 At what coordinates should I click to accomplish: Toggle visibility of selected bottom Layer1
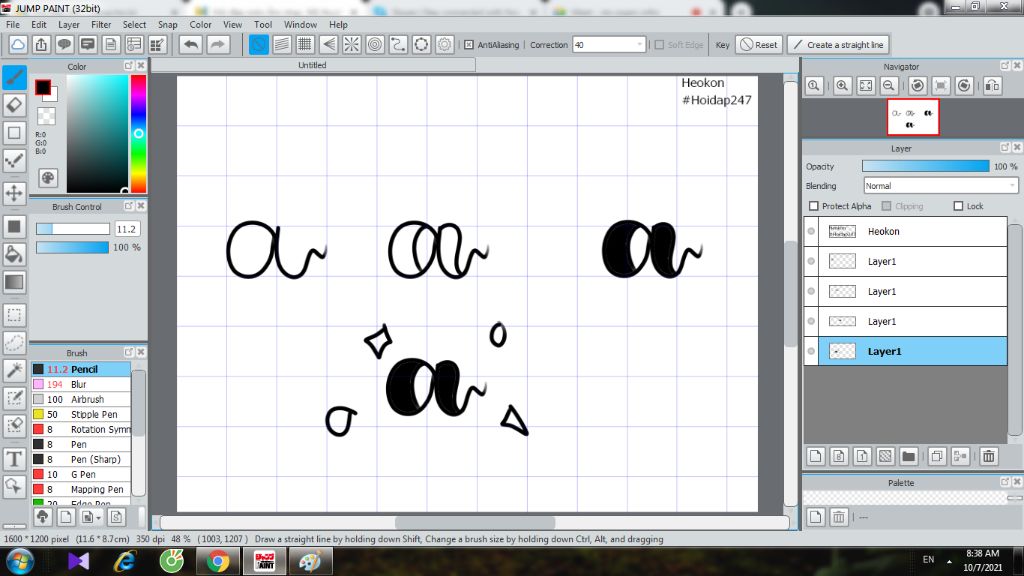tap(811, 351)
